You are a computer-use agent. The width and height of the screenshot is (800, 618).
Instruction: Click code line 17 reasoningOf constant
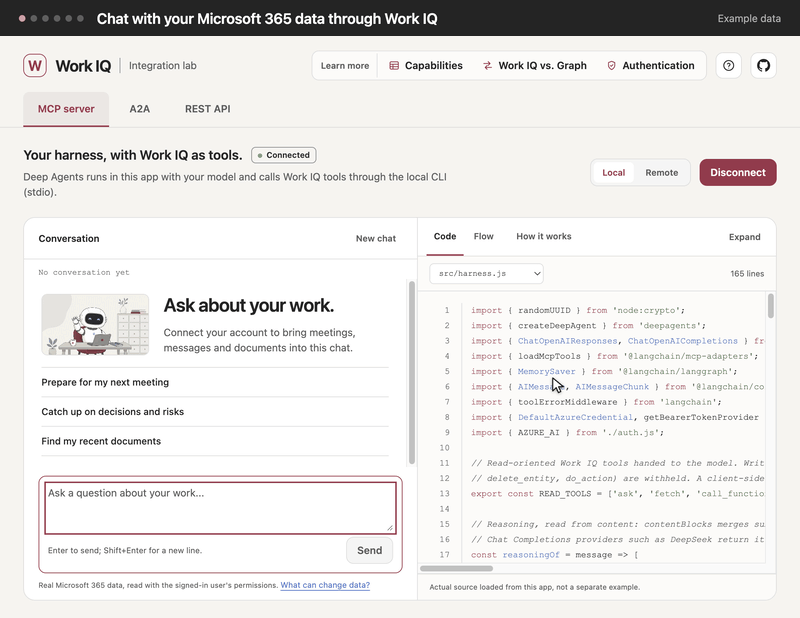(x=555, y=555)
